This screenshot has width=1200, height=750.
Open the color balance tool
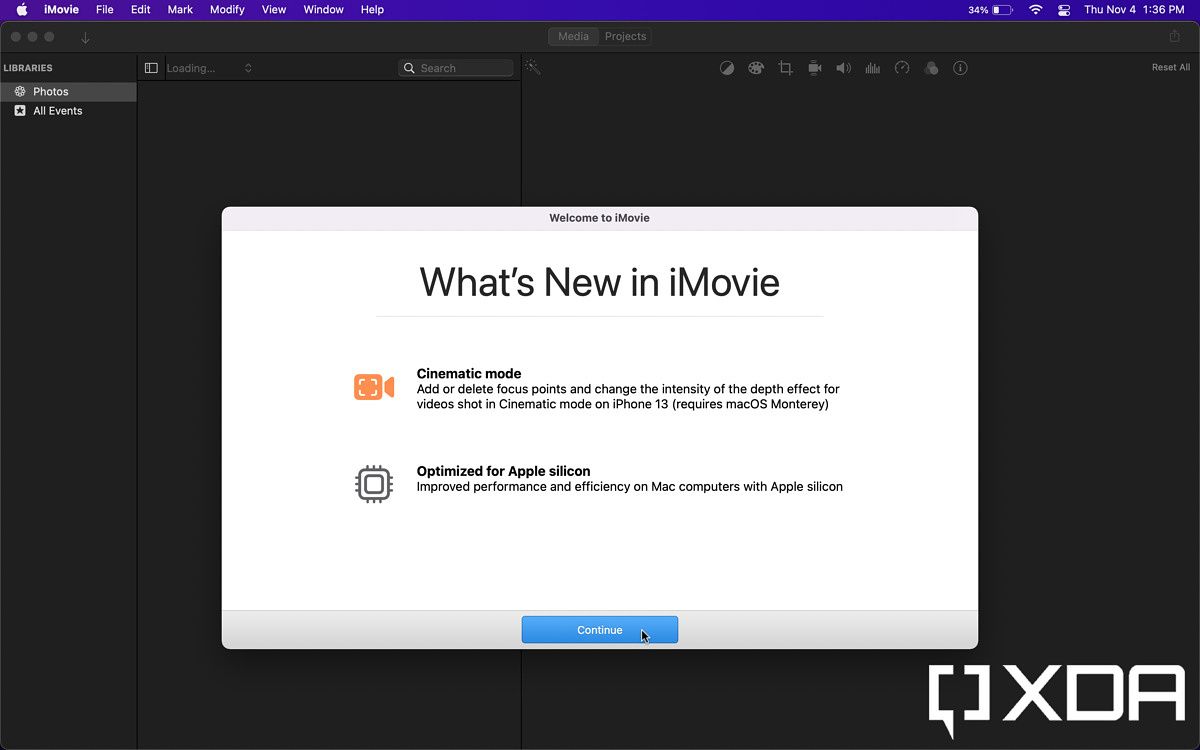click(727, 68)
